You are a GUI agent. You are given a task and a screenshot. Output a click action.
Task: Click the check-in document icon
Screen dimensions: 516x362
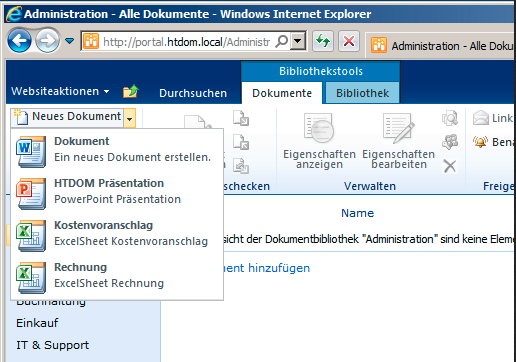(x=241, y=142)
